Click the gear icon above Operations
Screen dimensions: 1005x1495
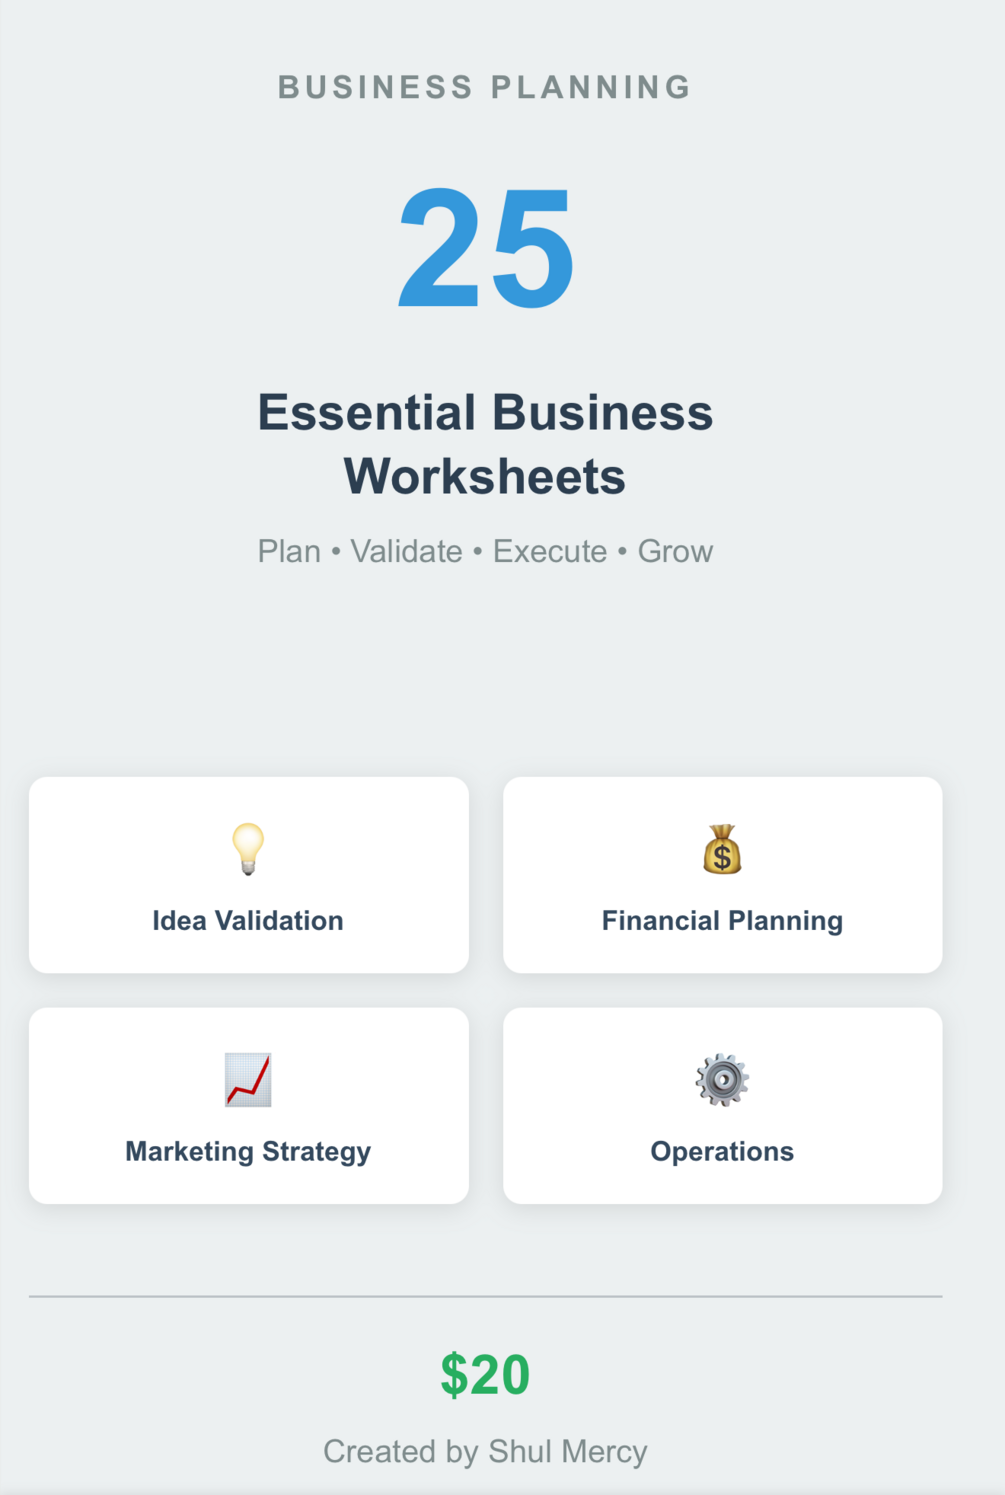pyautogui.click(x=722, y=1080)
